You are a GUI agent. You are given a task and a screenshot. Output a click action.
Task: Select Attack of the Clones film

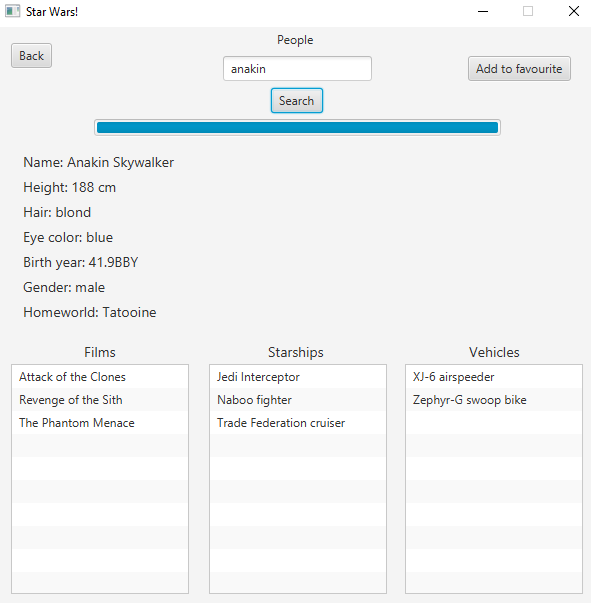100,377
